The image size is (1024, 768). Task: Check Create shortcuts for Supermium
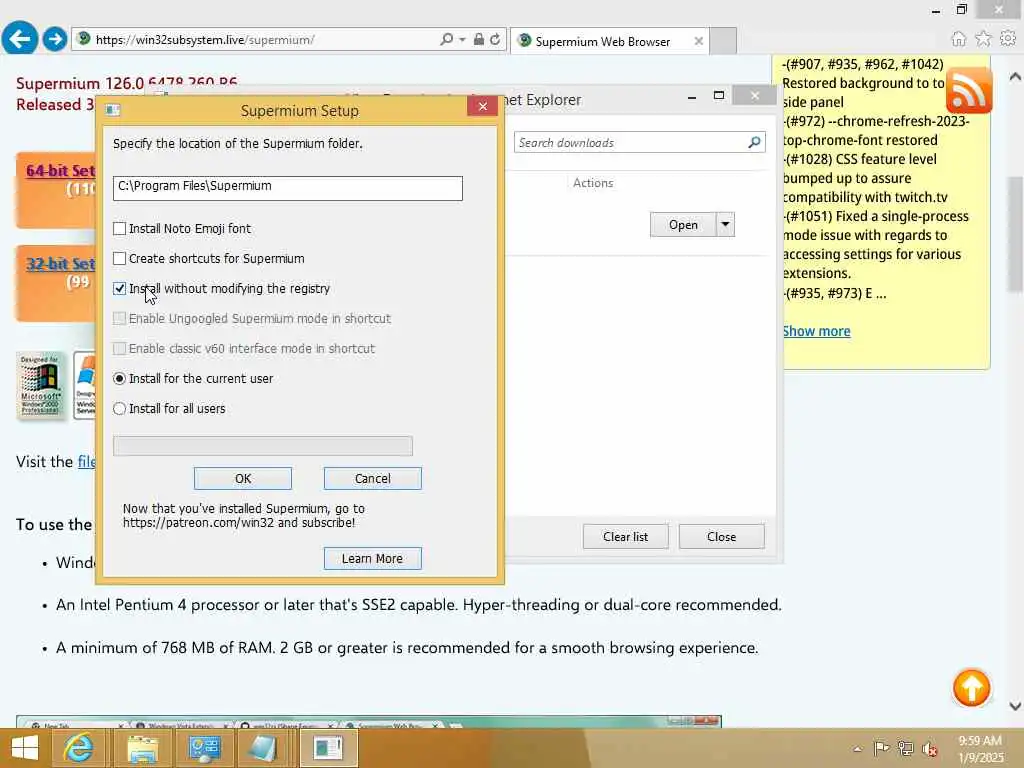(120, 259)
